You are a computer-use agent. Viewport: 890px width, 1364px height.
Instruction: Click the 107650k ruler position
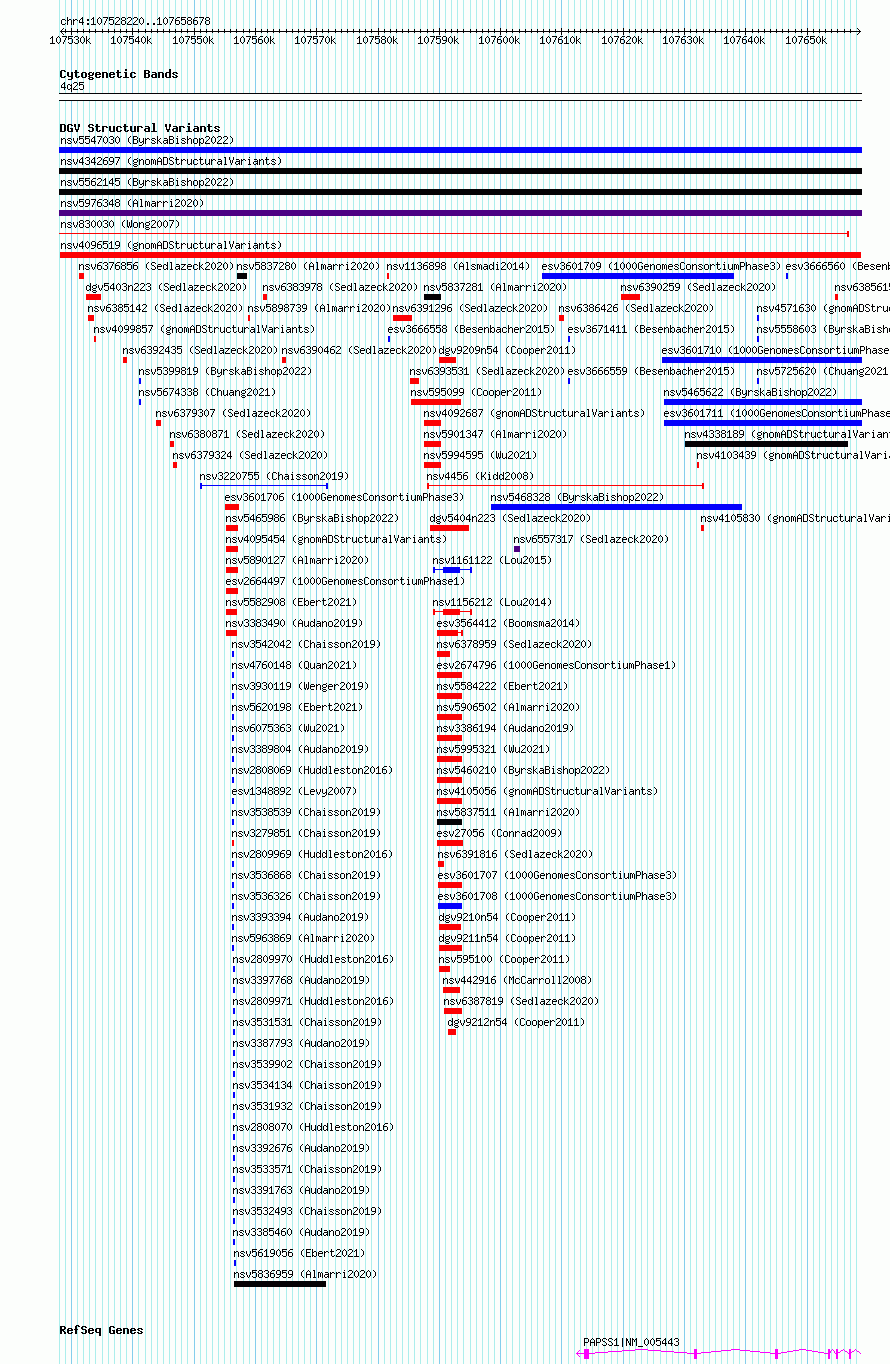[806, 40]
